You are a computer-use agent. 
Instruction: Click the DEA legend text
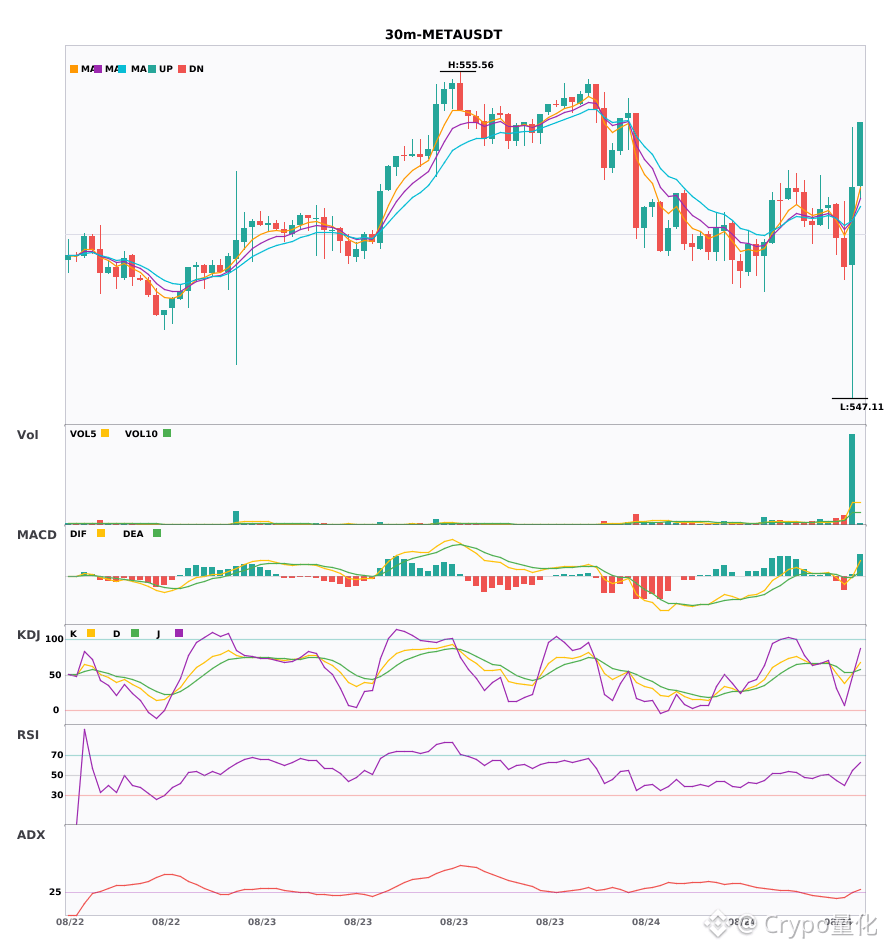[x=133, y=534]
